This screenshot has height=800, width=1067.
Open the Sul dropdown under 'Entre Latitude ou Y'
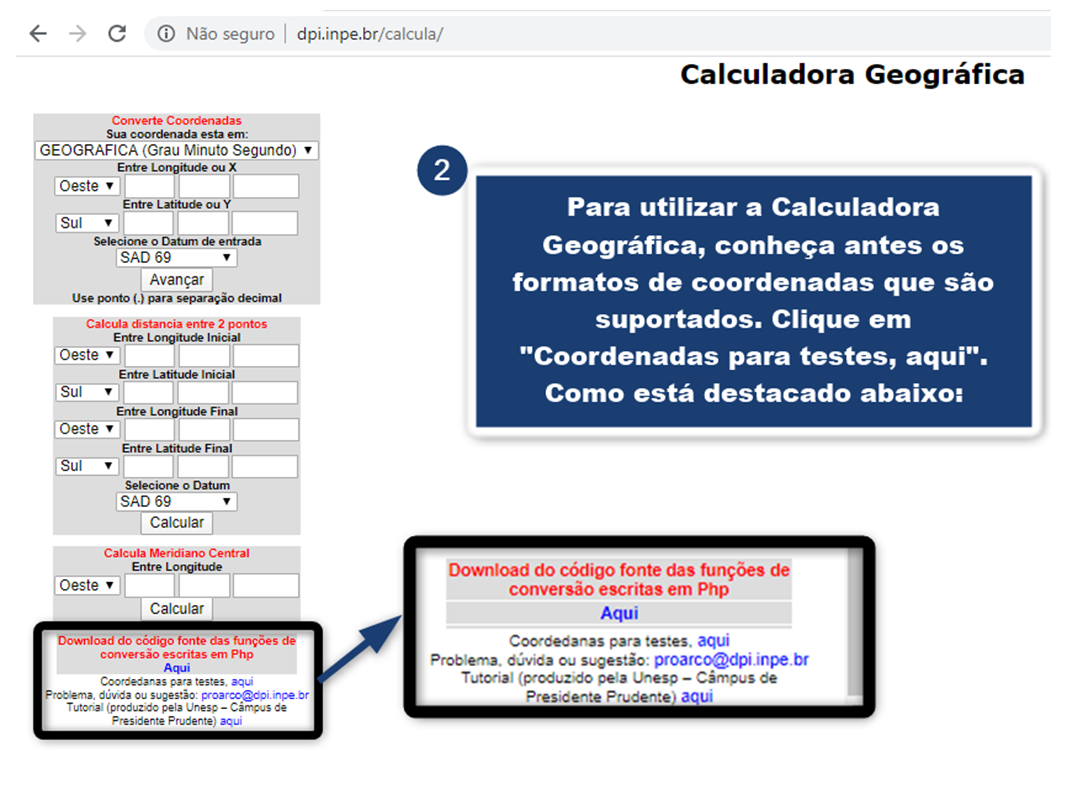87,223
